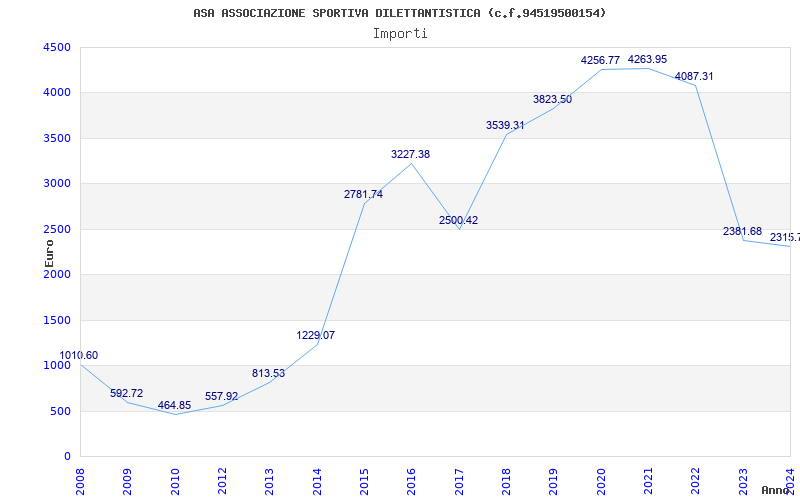Image resolution: width=800 pixels, height=500 pixels.
Task: Click the 464.85 lowest value label
Action: tap(174, 406)
